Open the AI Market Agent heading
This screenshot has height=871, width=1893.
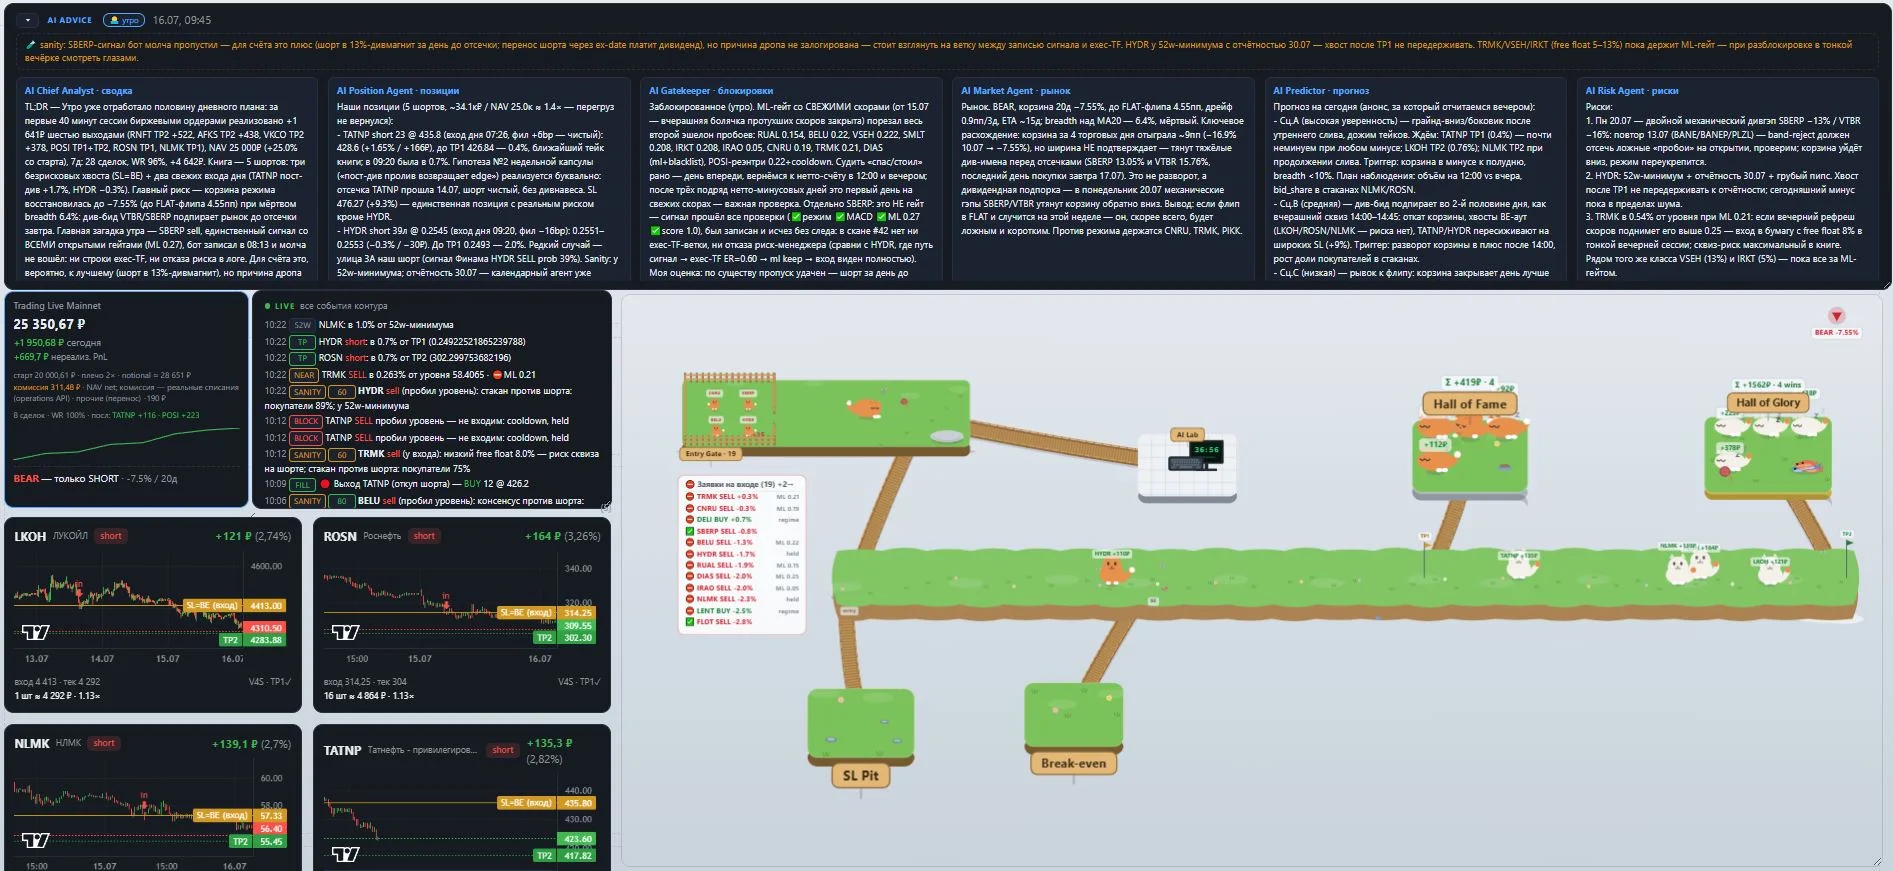point(1015,91)
